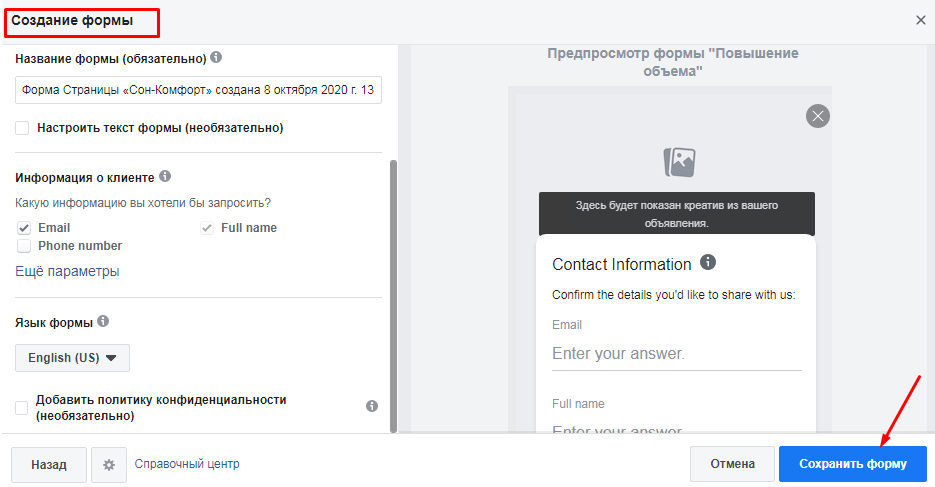The width and height of the screenshot is (935, 487).
Task: Enable Настроить текст формы checkbox
Action: (22, 128)
